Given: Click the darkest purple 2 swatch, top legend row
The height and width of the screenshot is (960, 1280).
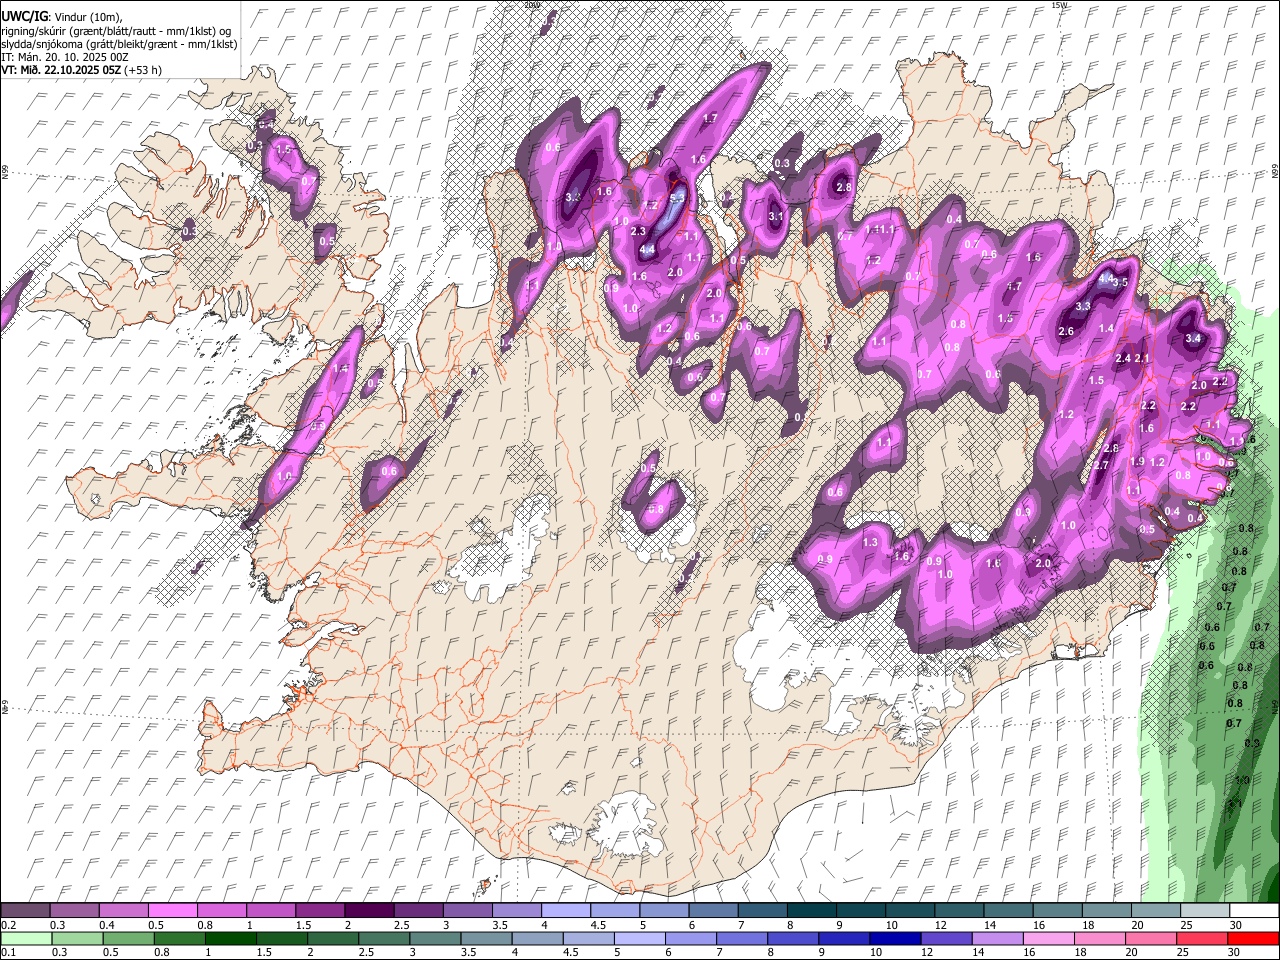Looking at the screenshot, I should click(368, 910).
